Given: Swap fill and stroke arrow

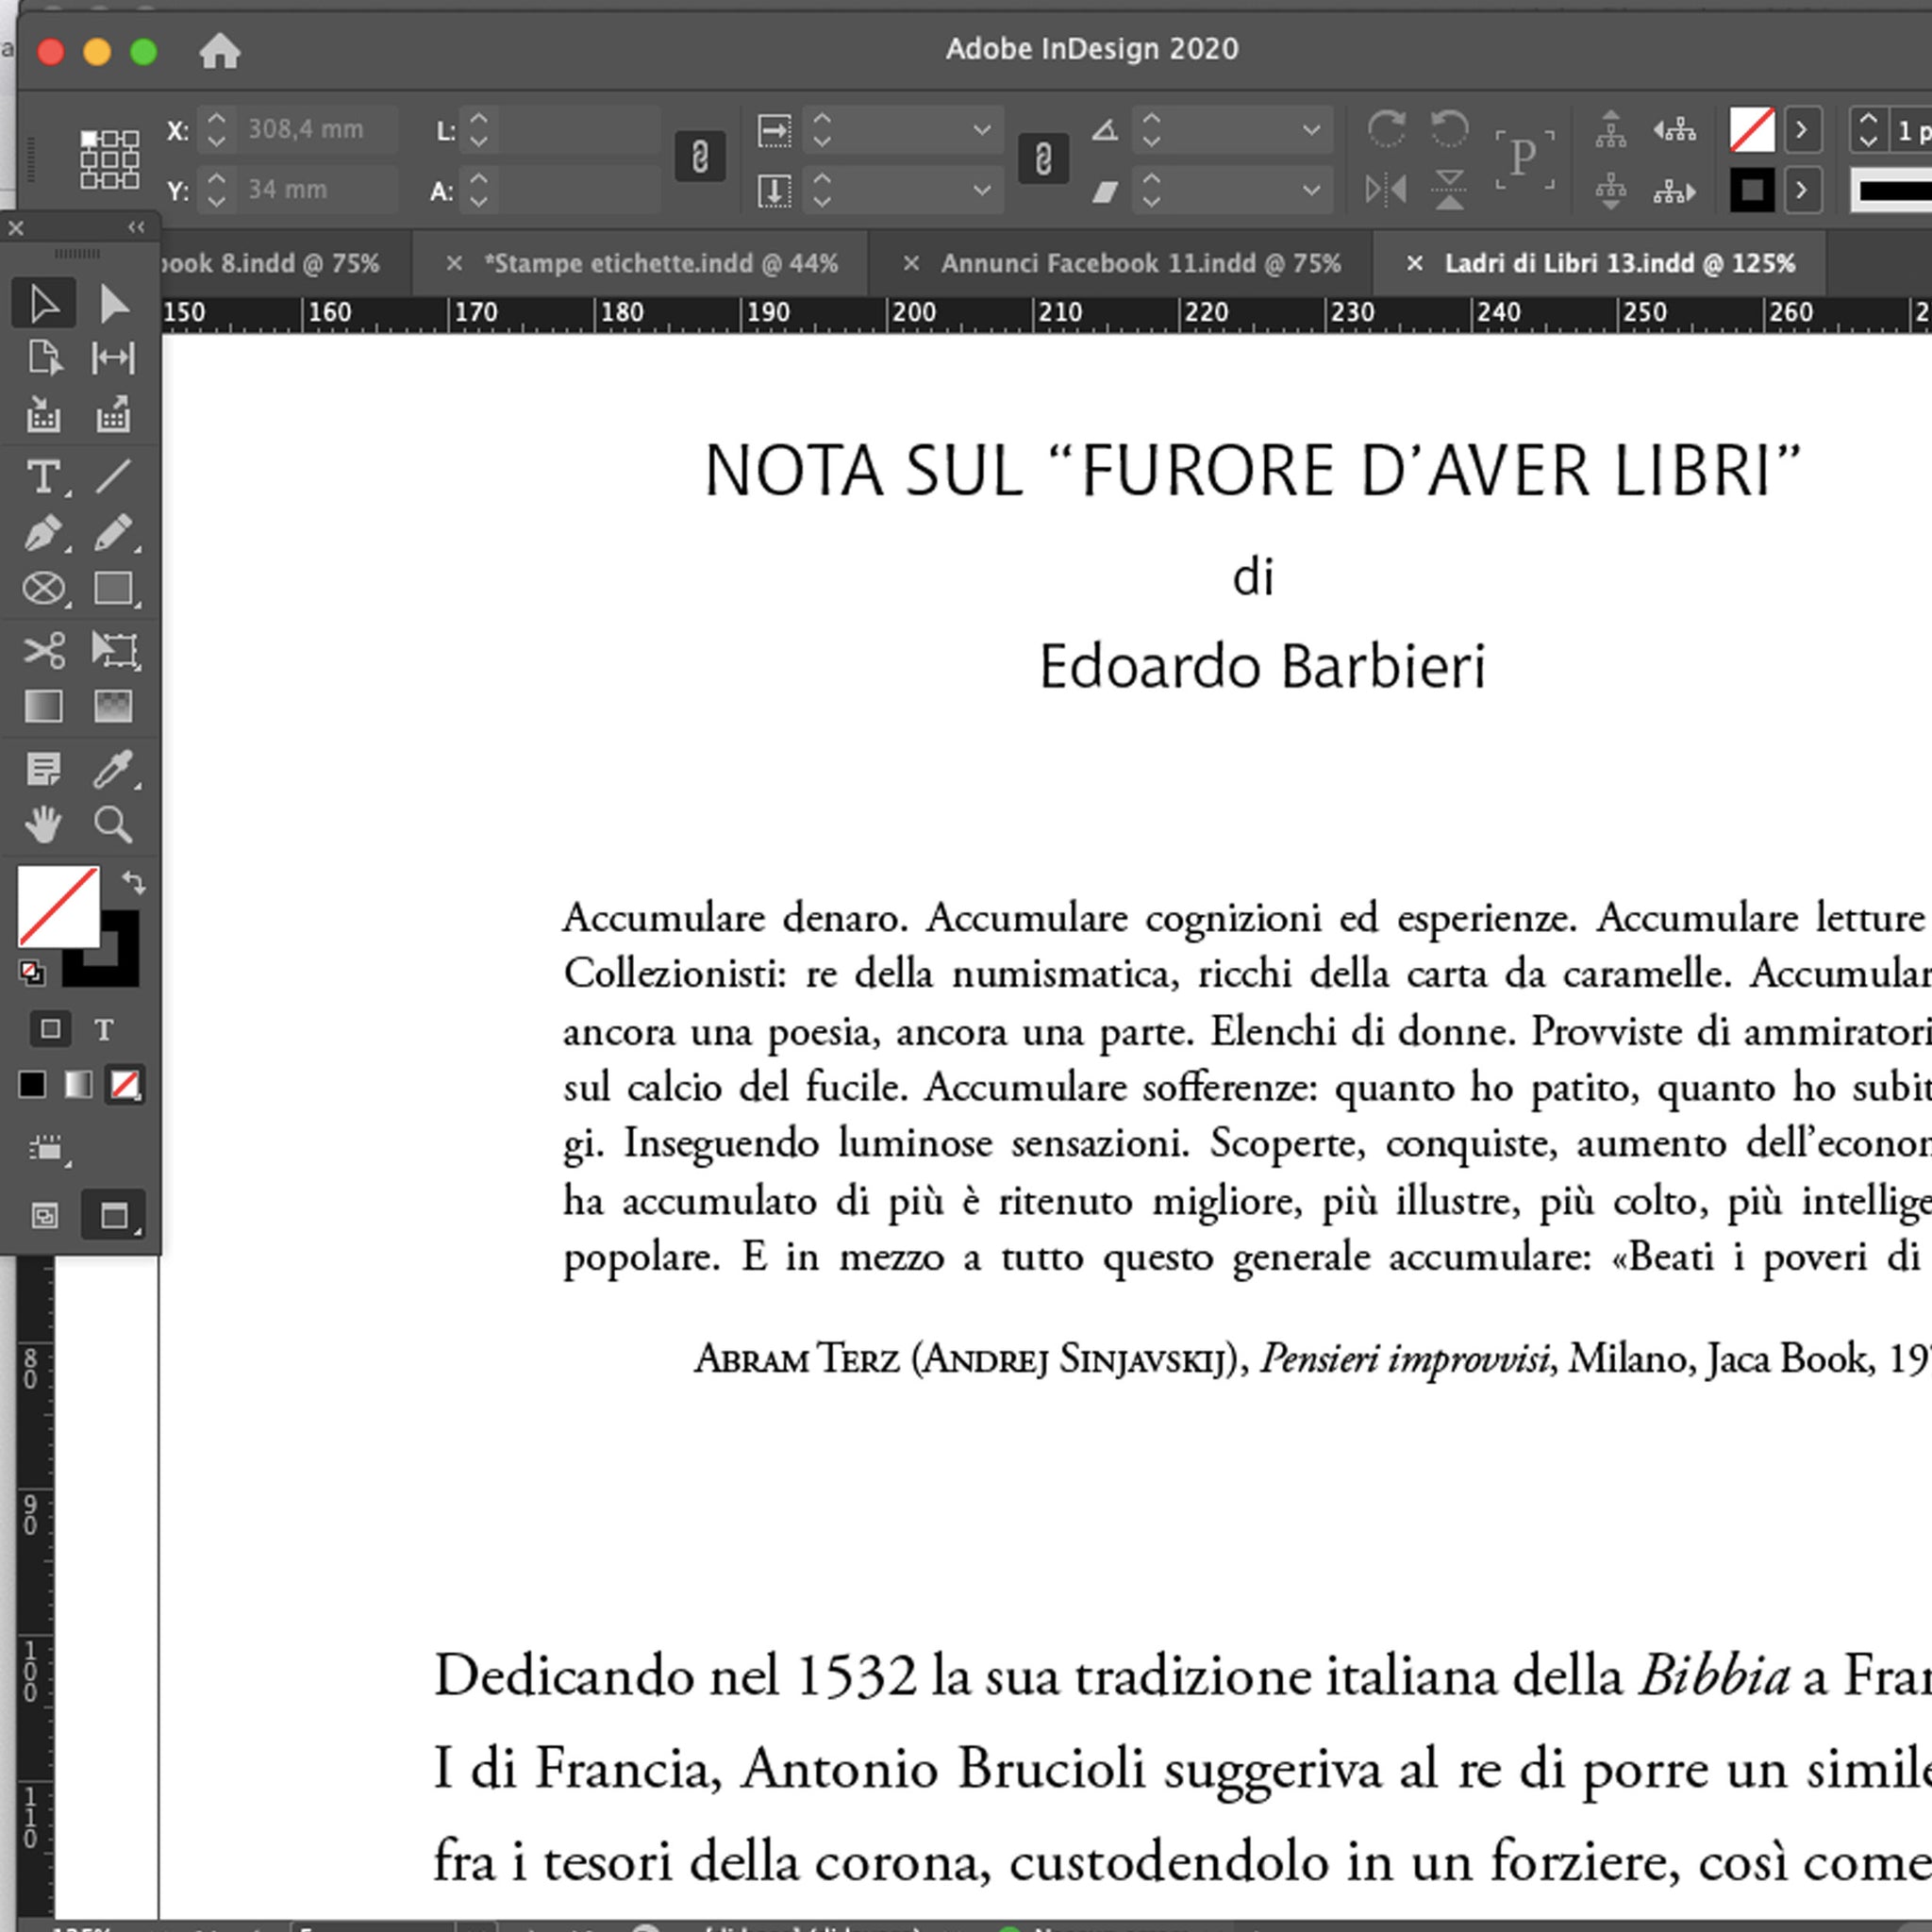Looking at the screenshot, I should tap(134, 882).
